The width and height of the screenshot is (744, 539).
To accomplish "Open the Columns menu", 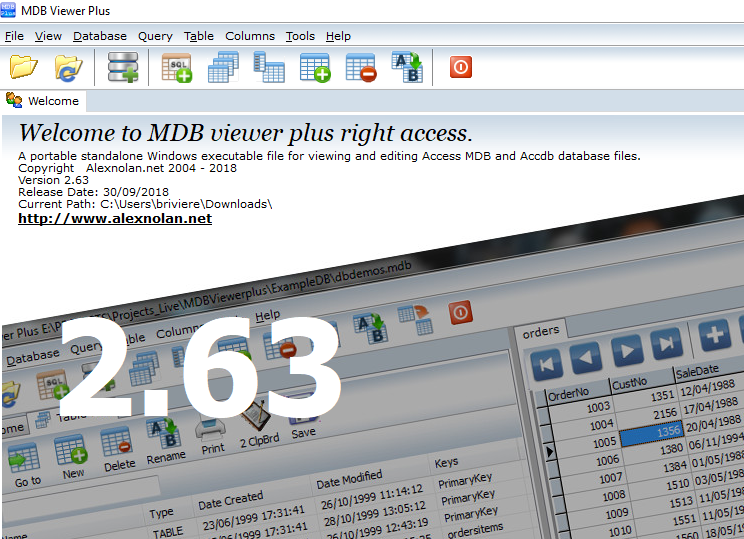I will [250, 36].
